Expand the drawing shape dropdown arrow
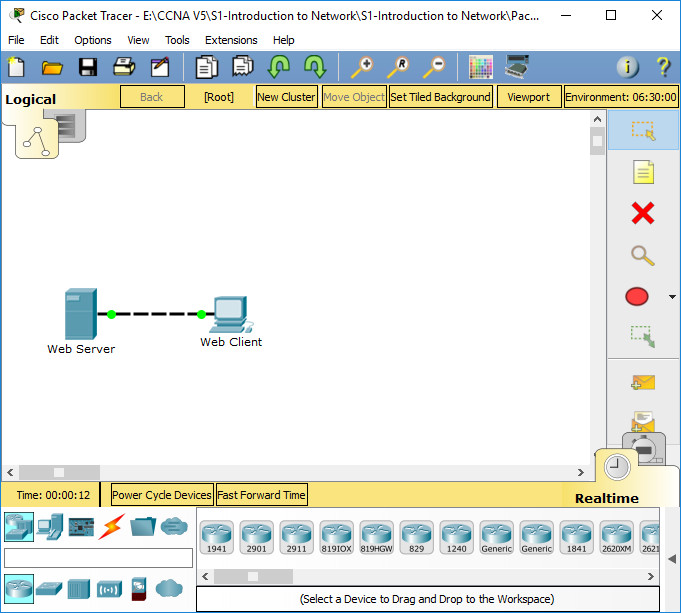 [x=672, y=297]
